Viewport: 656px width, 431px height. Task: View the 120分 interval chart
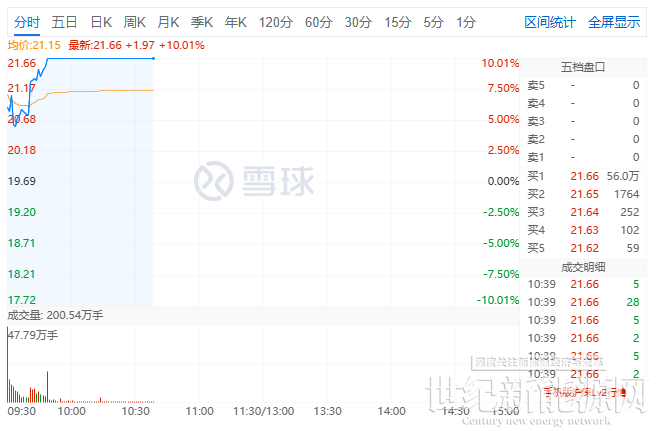[275, 21]
